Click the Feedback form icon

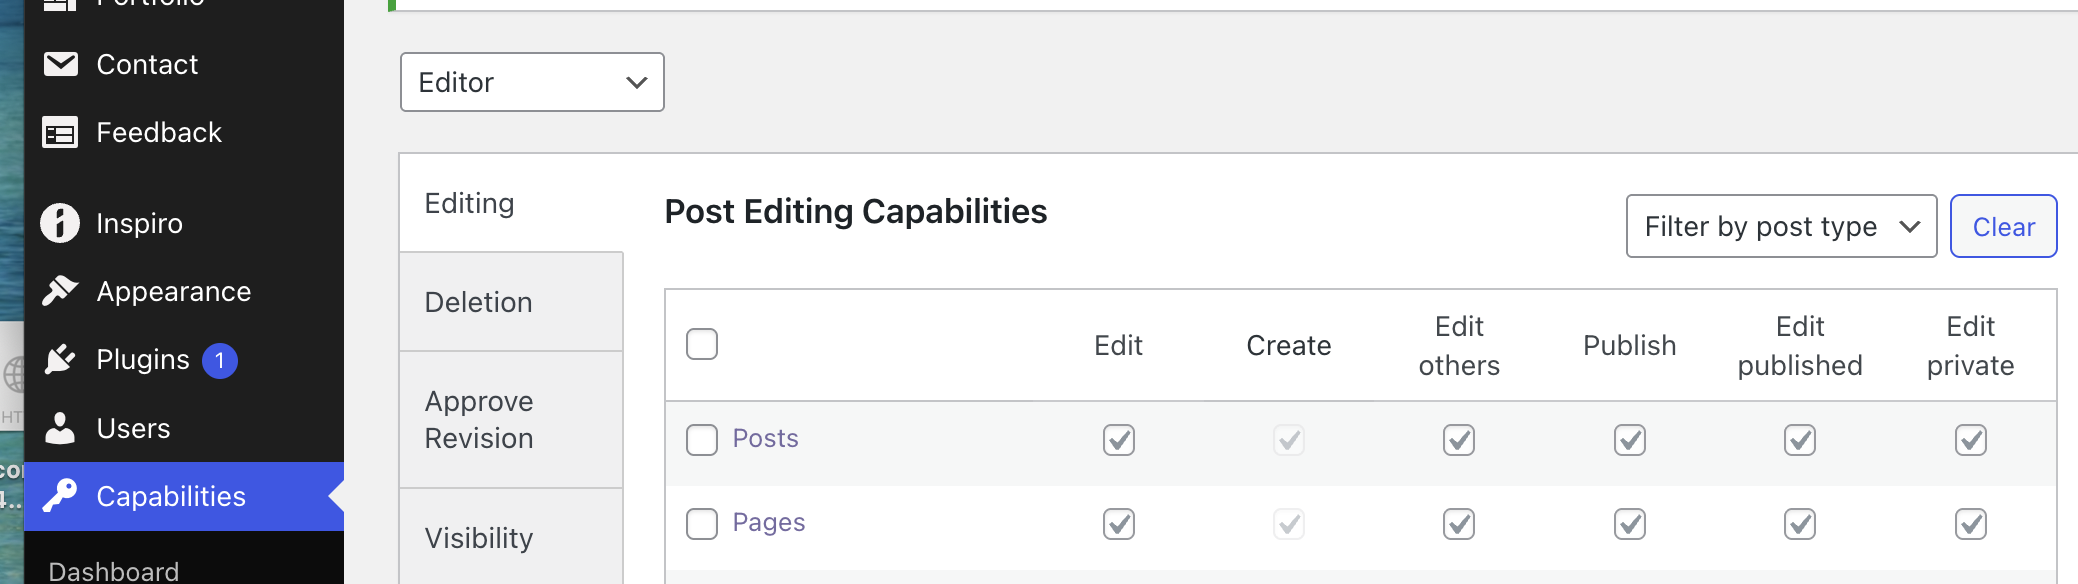[x=61, y=132]
